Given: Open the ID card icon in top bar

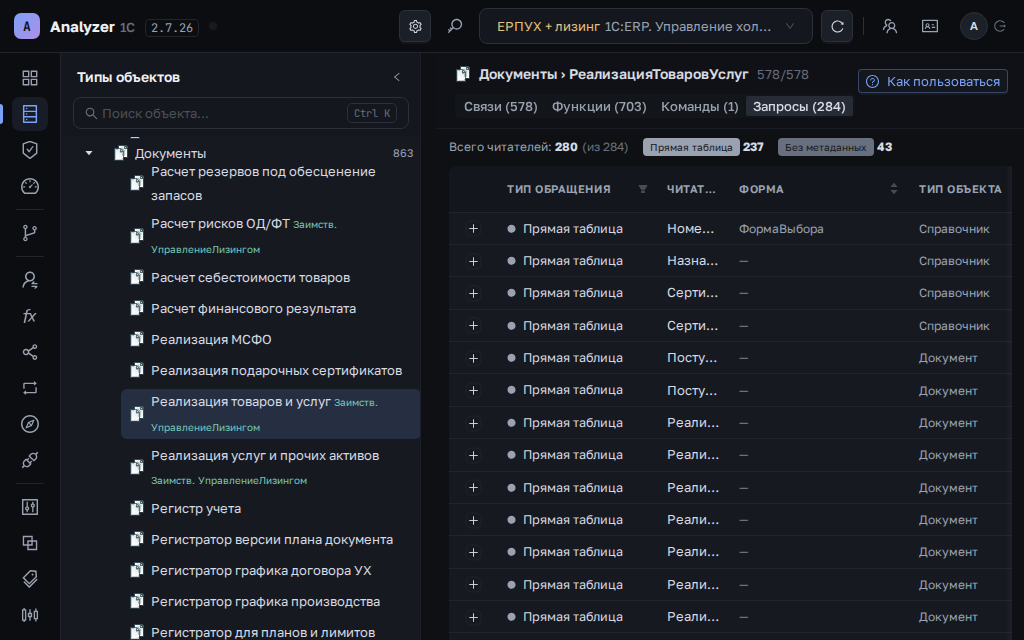Looking at the screenshot, I should pos(930,26).
